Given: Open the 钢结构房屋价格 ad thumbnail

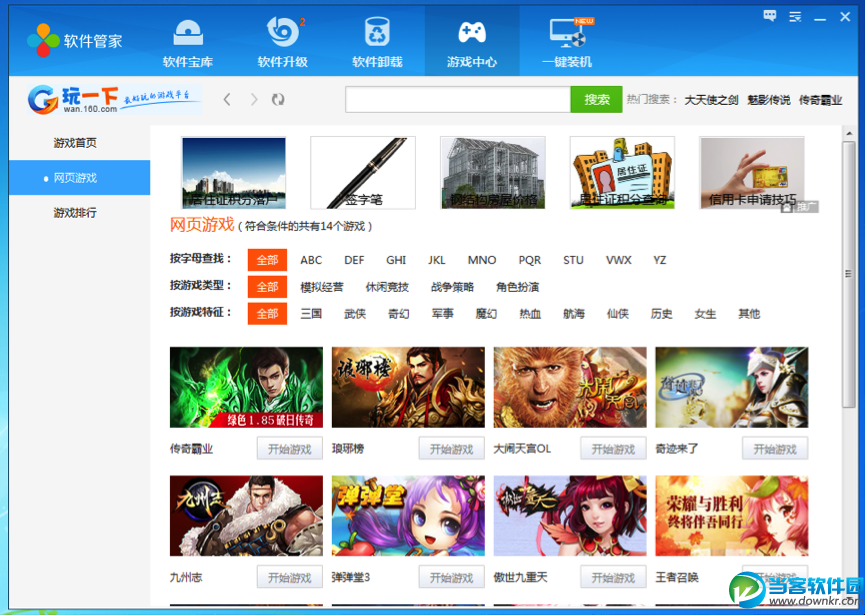Looking at the screenshot, I should 493,173.
